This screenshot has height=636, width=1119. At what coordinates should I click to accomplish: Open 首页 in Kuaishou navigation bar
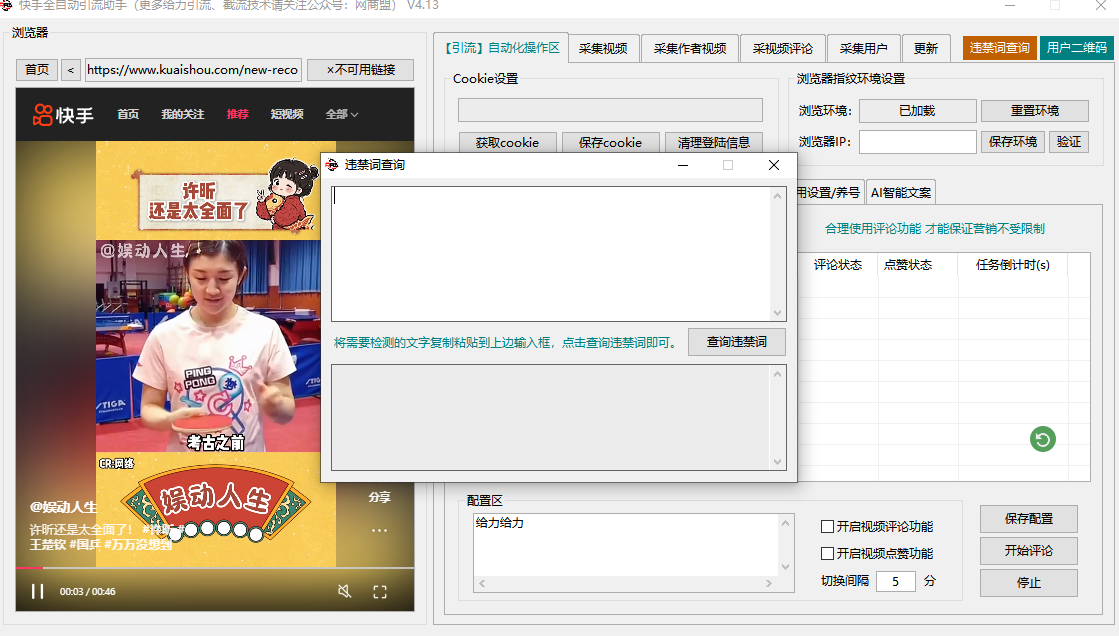(128, 114)
